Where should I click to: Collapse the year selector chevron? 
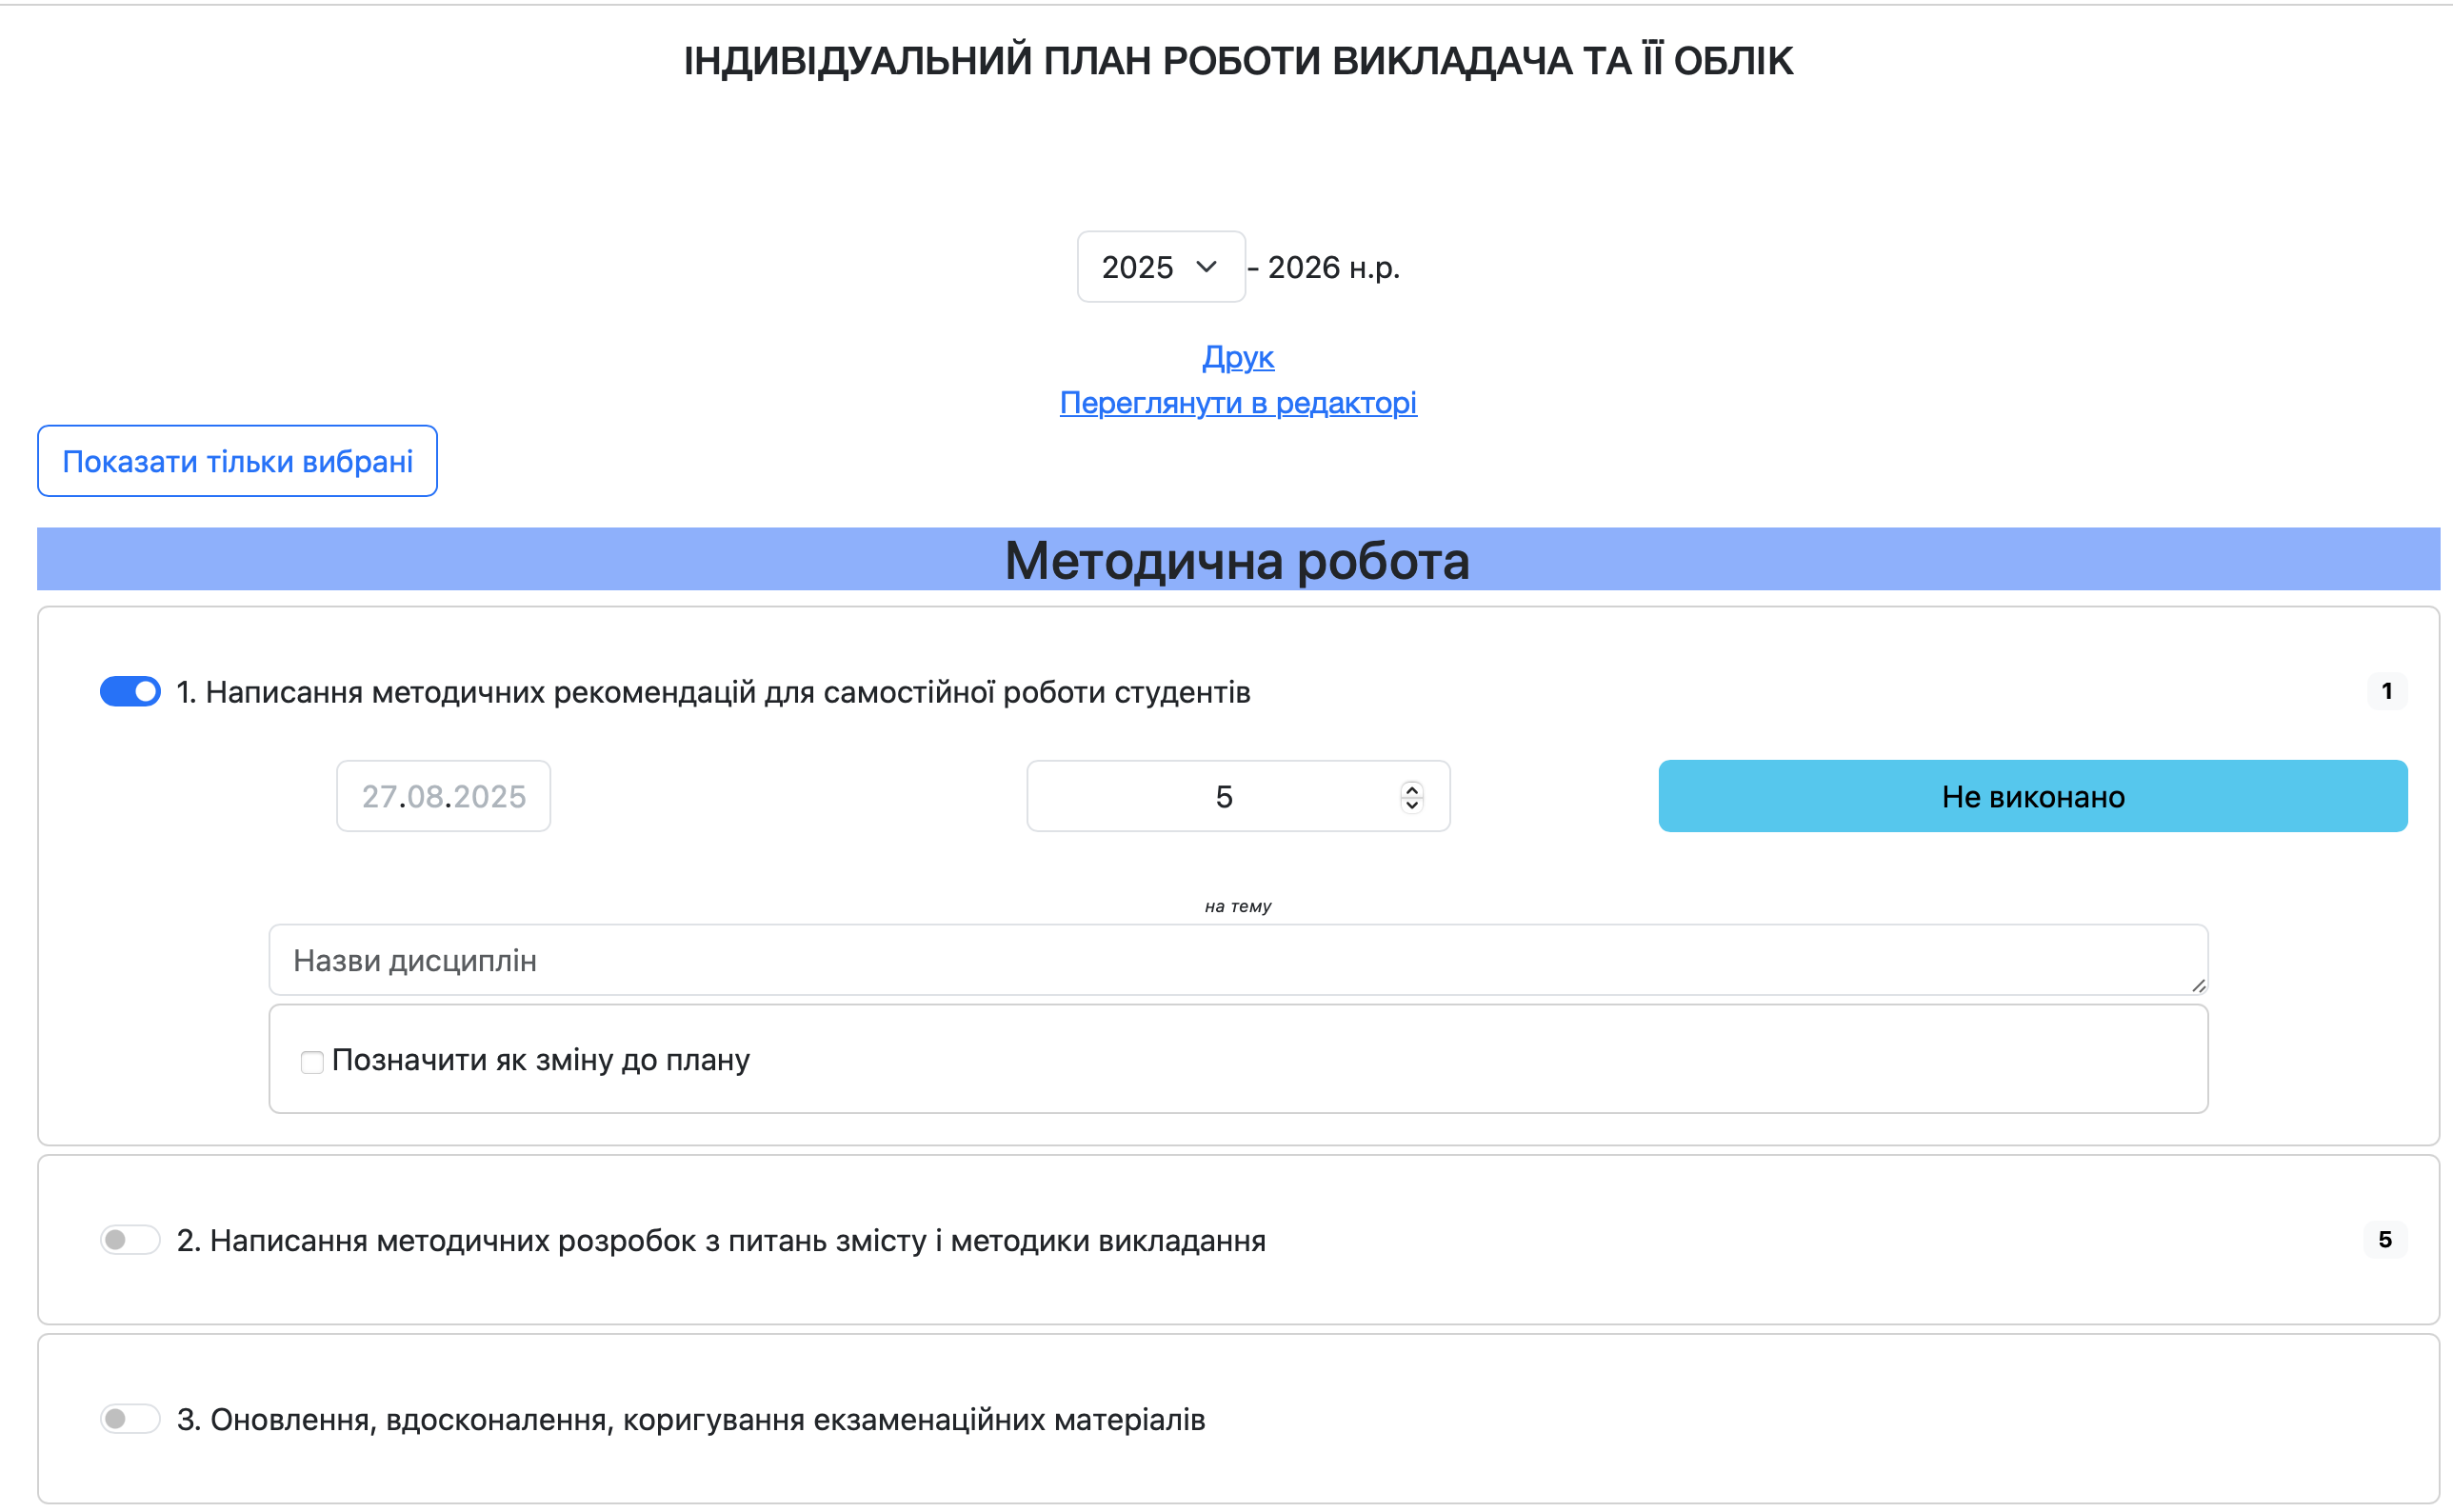(1206, 266)
